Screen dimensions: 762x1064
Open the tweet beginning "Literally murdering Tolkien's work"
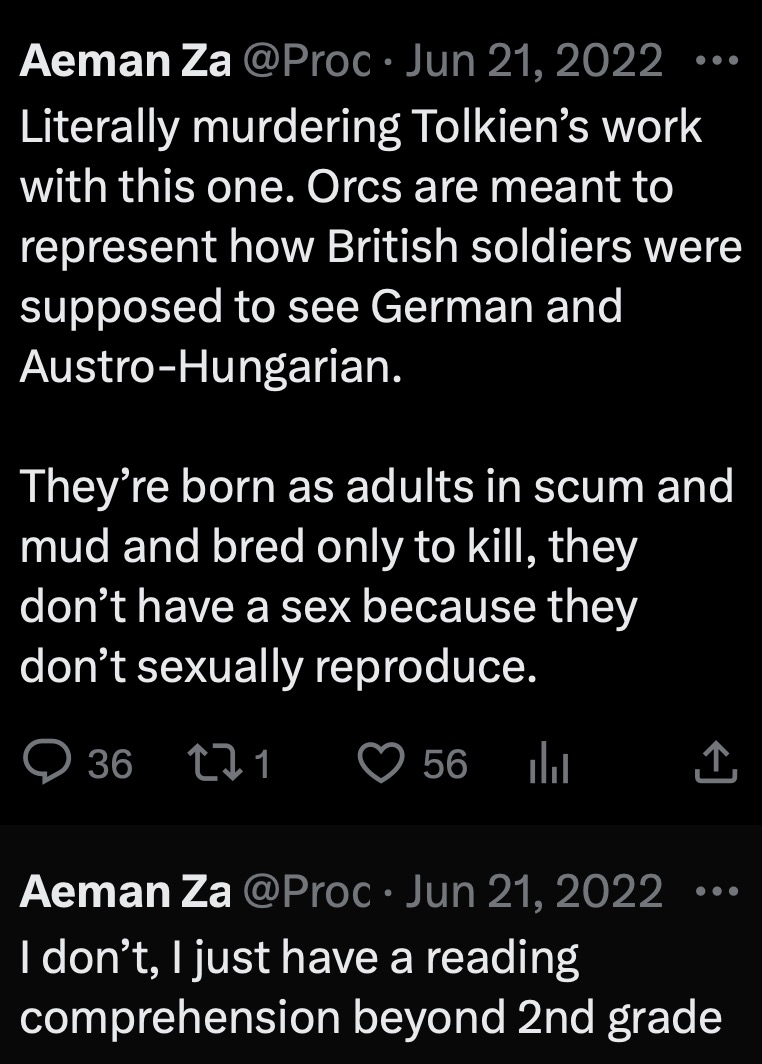(x=360, y=128)
